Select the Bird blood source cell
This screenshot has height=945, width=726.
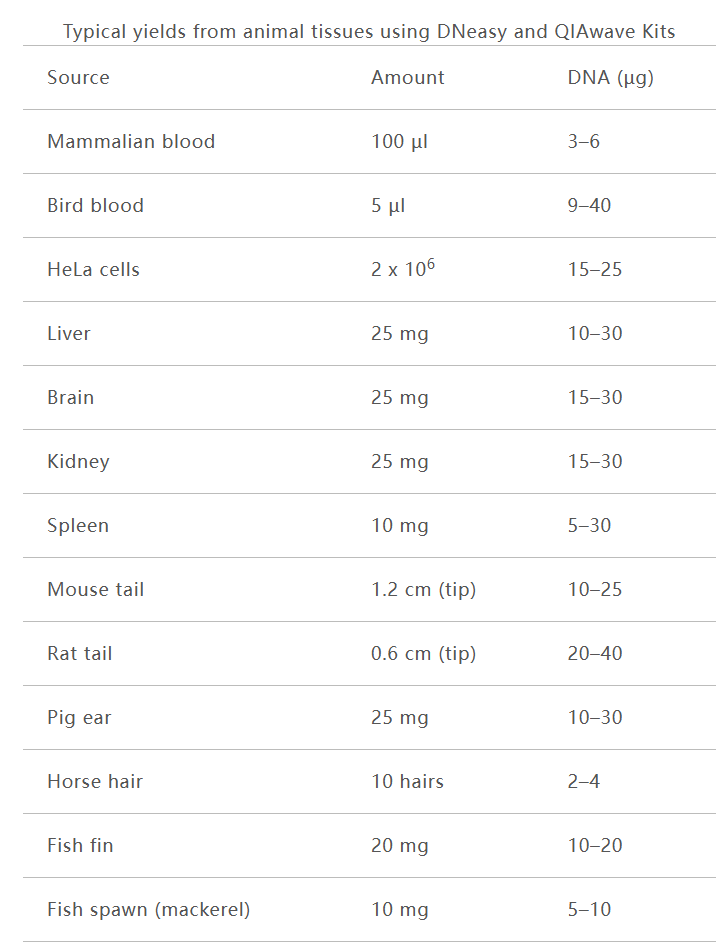pyautogui.click(x=95, y=206)
